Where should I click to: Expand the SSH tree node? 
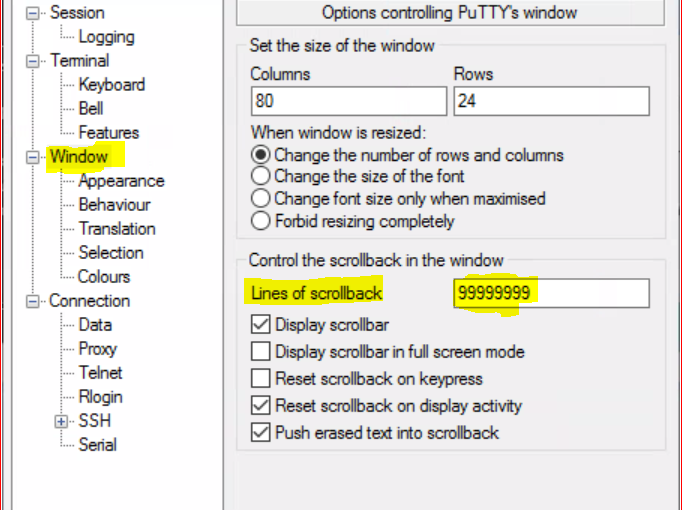pyautogui.click(x=62, y=421)
